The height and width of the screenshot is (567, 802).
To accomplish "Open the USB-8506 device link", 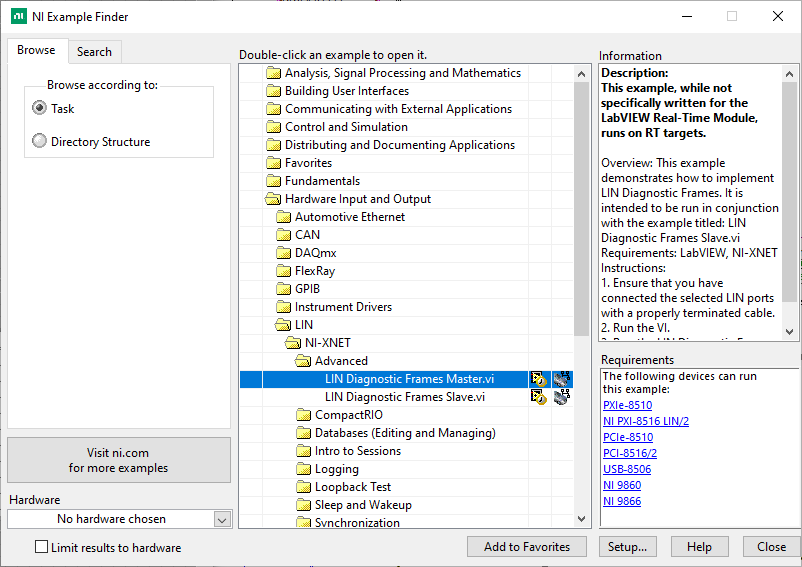I will [x=627, y=469].
